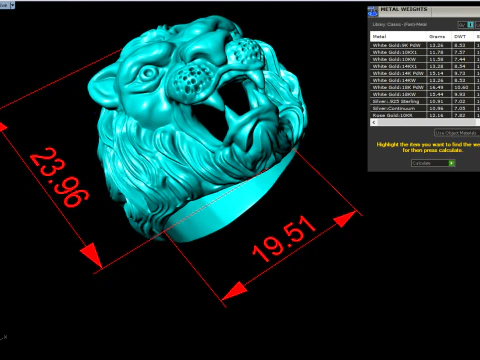Viewport: 480px width, 360px height.
Task: Click the table's scroll-left arrow
Action: (374, 122)
